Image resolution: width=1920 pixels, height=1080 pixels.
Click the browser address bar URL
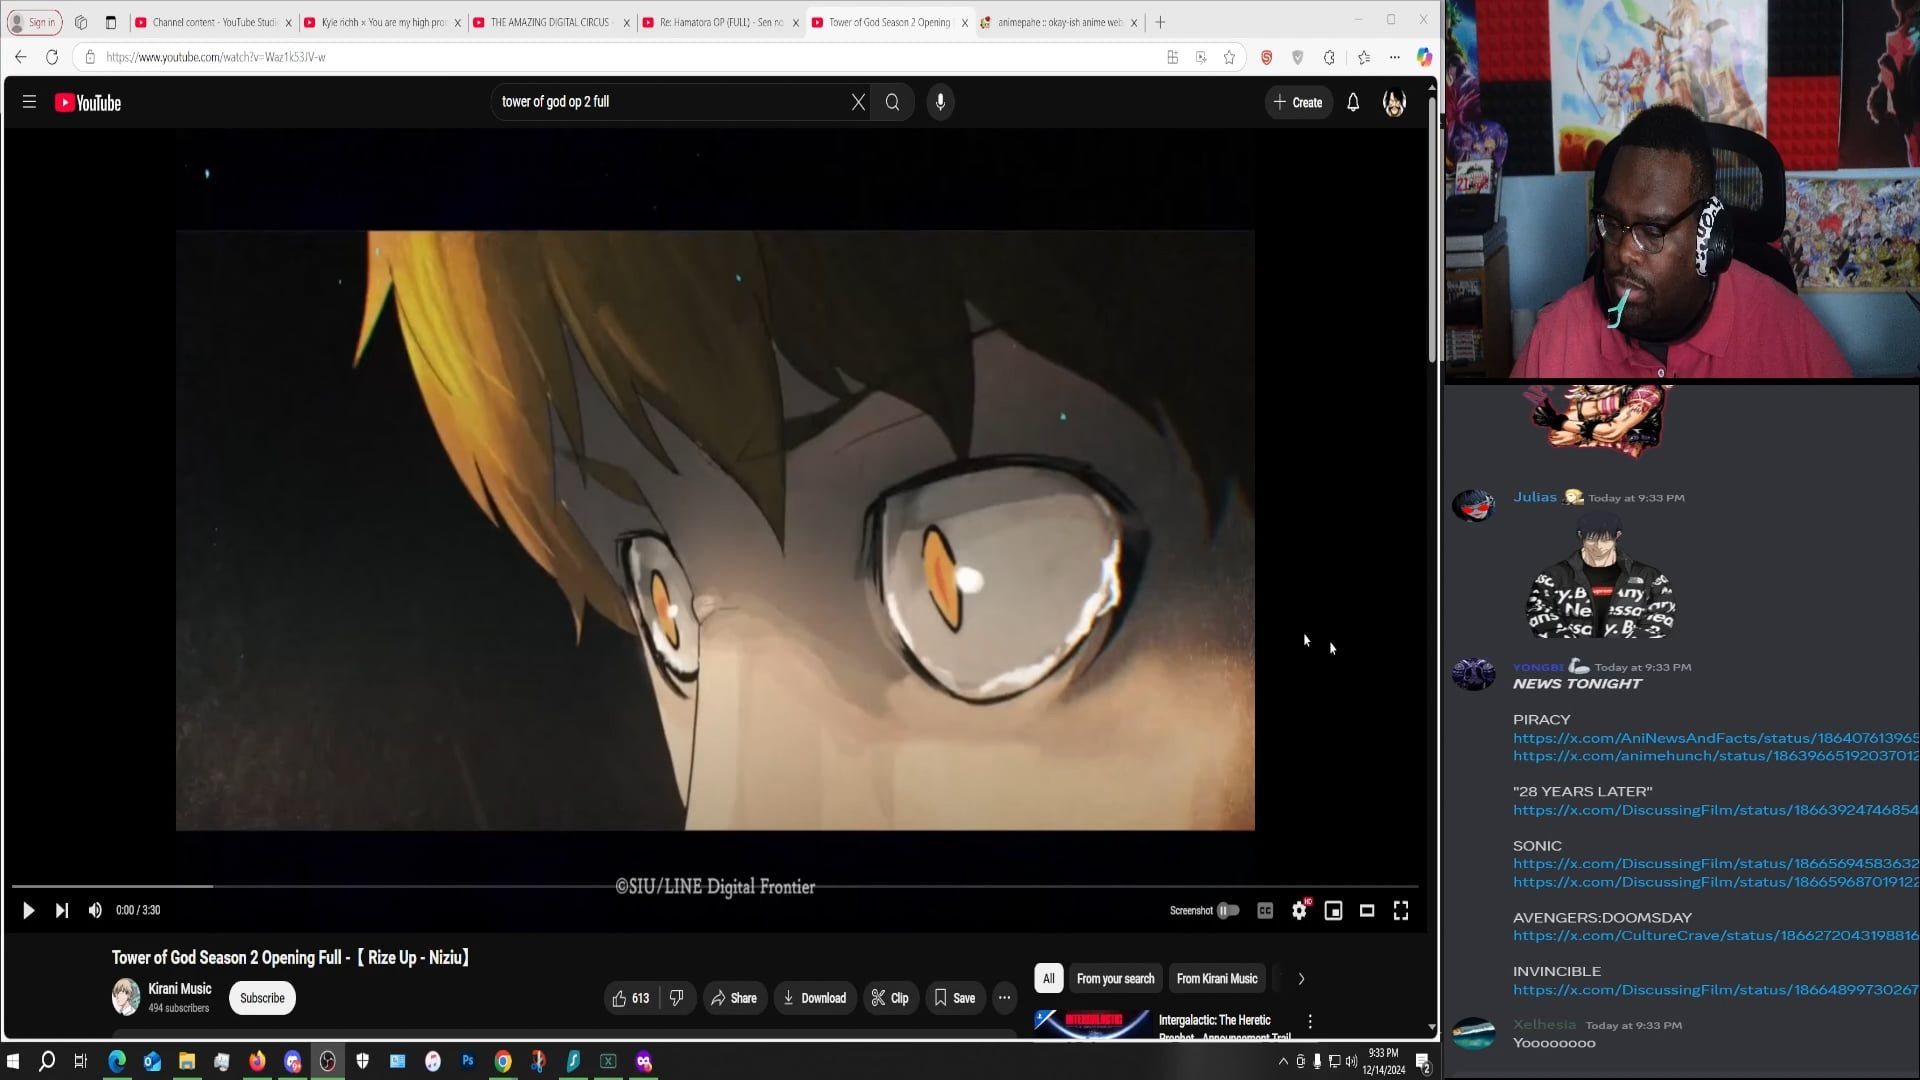pyautogui.click(x=216, y=57)
